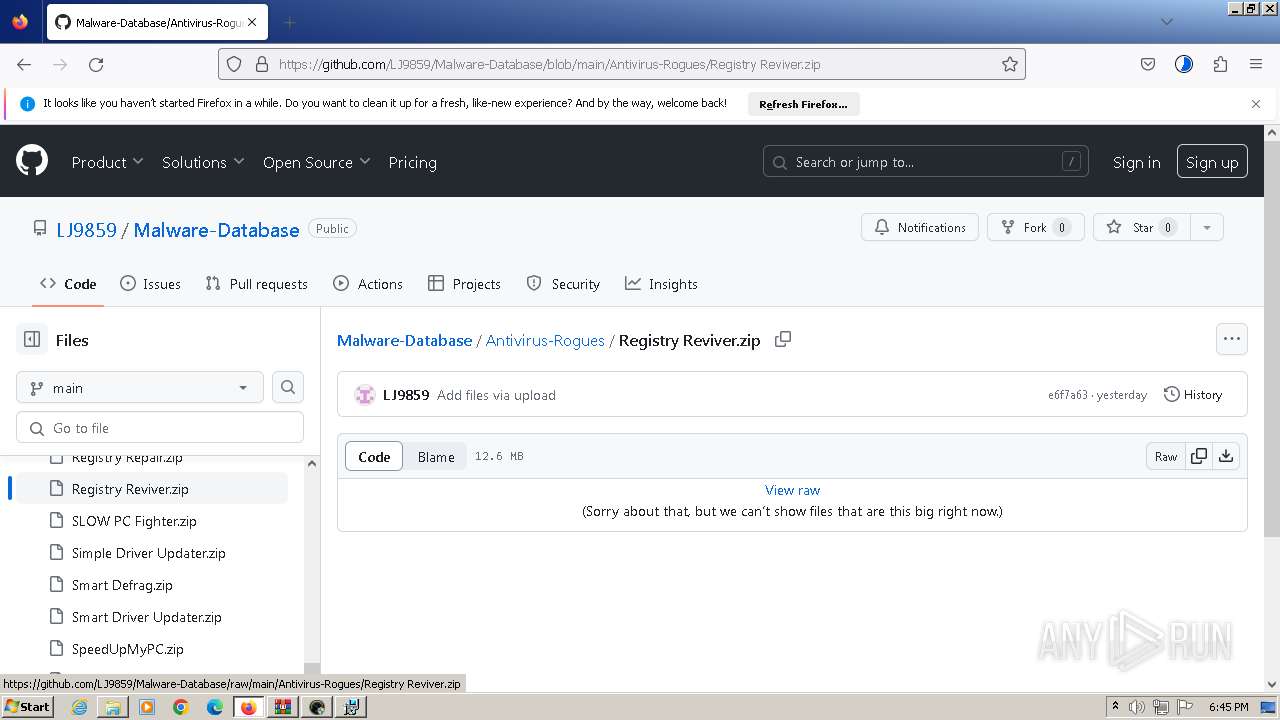The height and width of the screenshot is (720, 1280).
Task: Switch to Blame view
Action: pos(436,456)
